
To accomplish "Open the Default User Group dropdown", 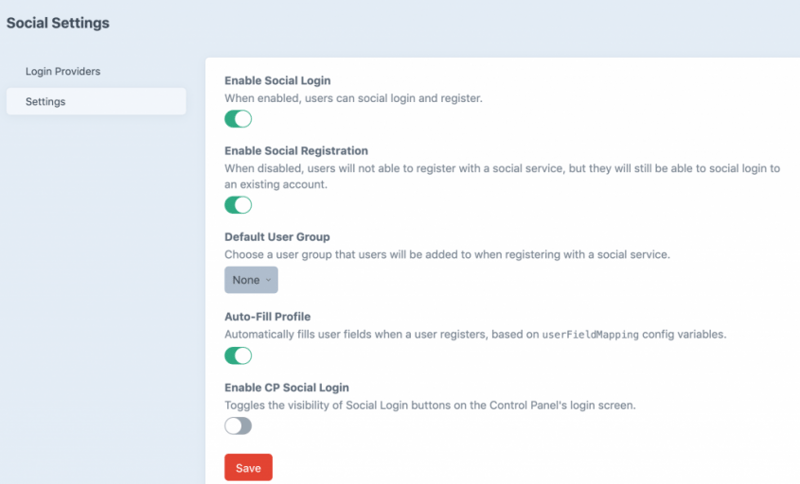I will pos(251,280).
